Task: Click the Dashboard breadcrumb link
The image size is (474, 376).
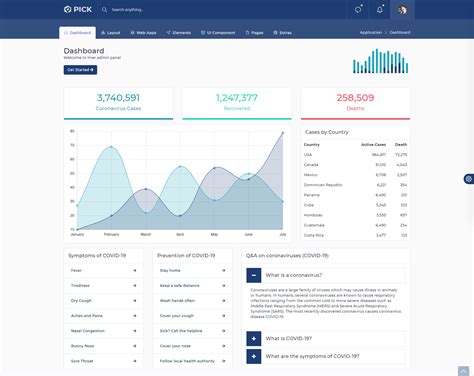Action: pos(400,32)
